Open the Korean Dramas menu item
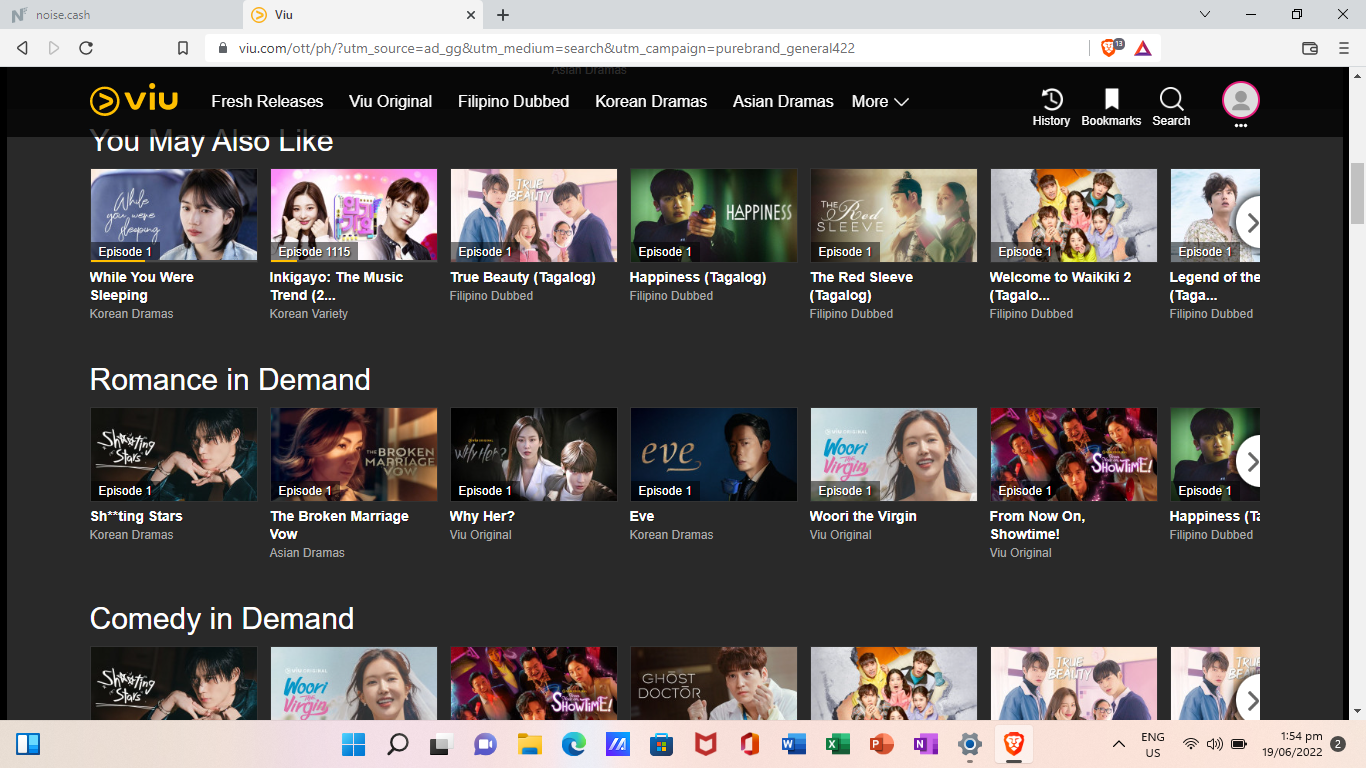Image resolution: width=1366 pixels, height=768 pixels. (651, 101)
